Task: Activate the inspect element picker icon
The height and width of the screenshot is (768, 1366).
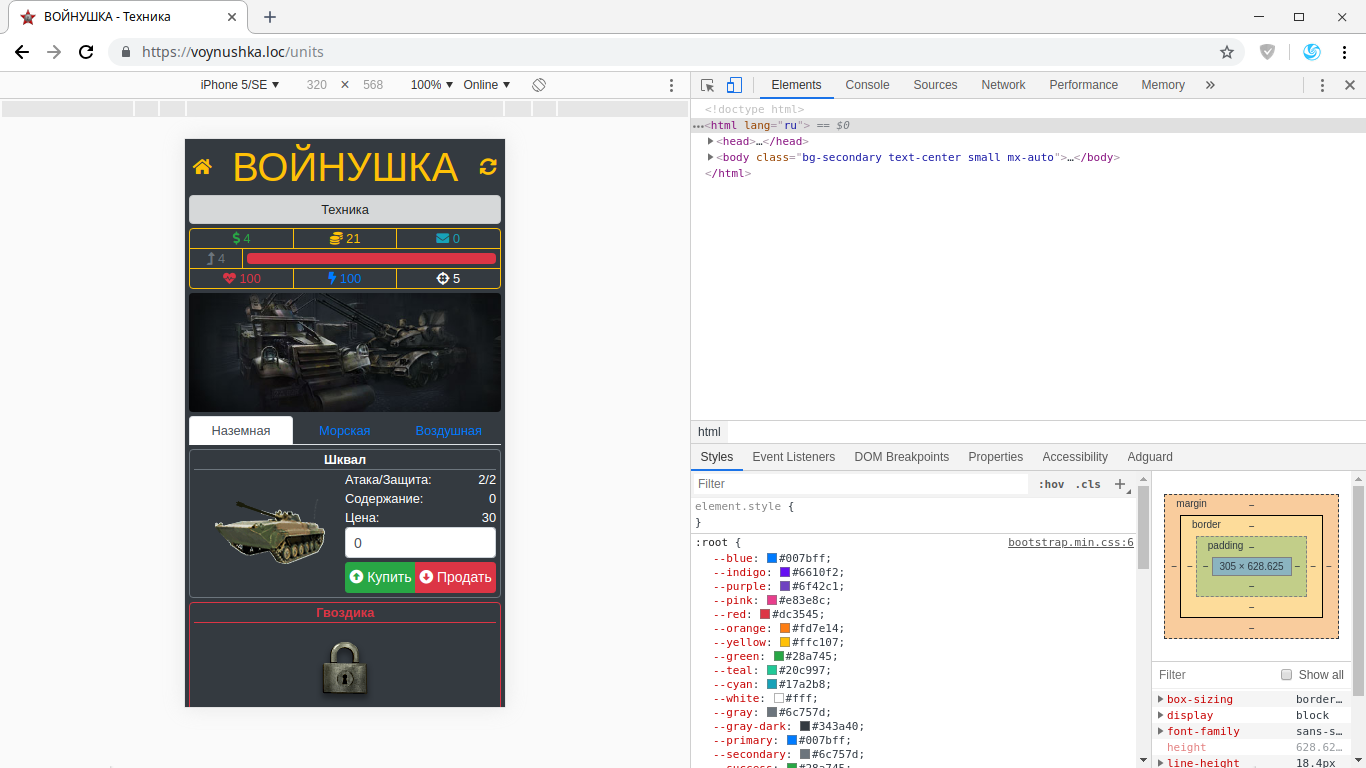Action: (708, 85)
